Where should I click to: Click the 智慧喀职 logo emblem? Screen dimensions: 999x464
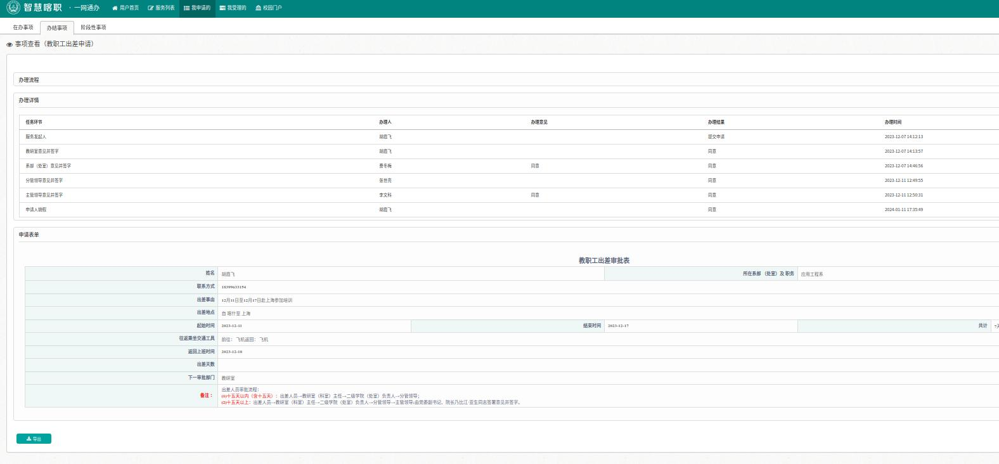click(x=13, y=7)
